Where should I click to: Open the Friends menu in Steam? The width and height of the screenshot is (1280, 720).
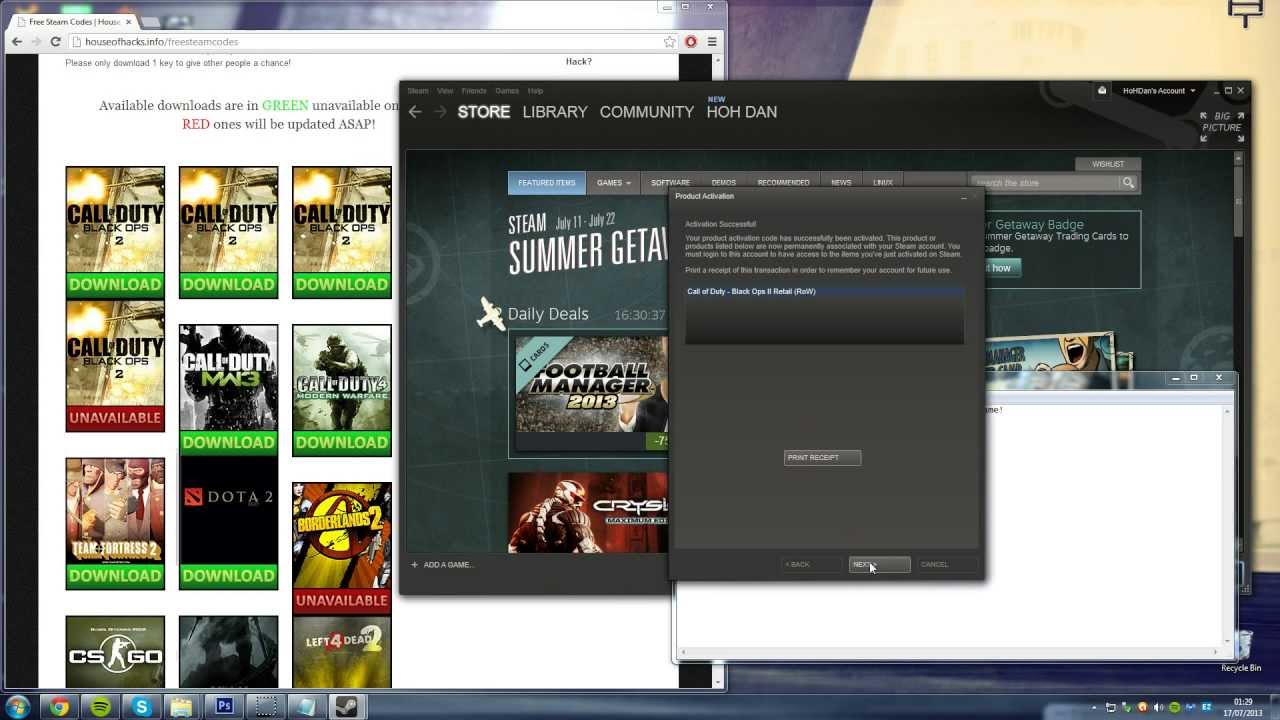tap(474, 91)
